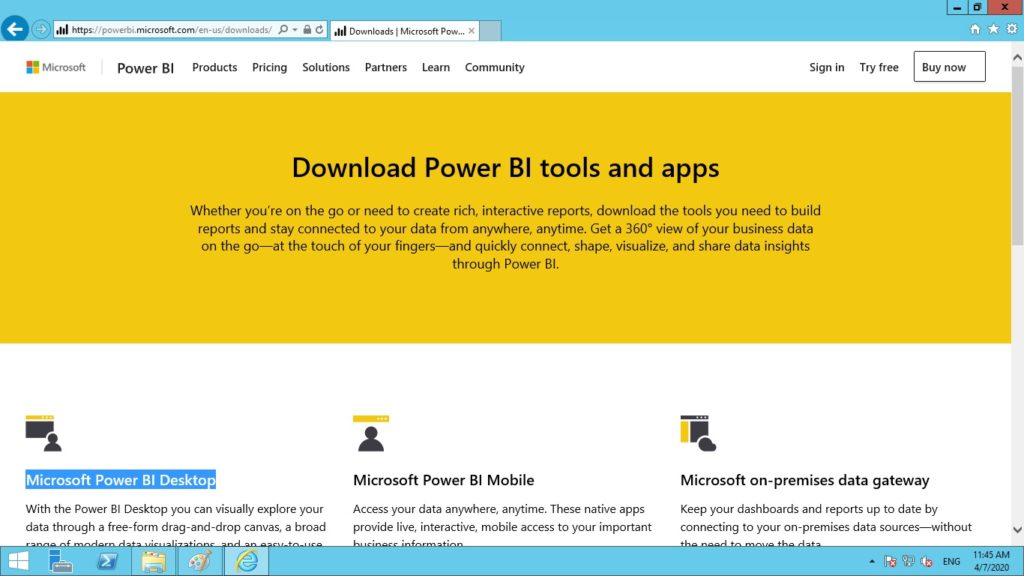Click the vertical scrollbar thumb
This screenshot has height=576, width=1024.
coord(1017,155)
